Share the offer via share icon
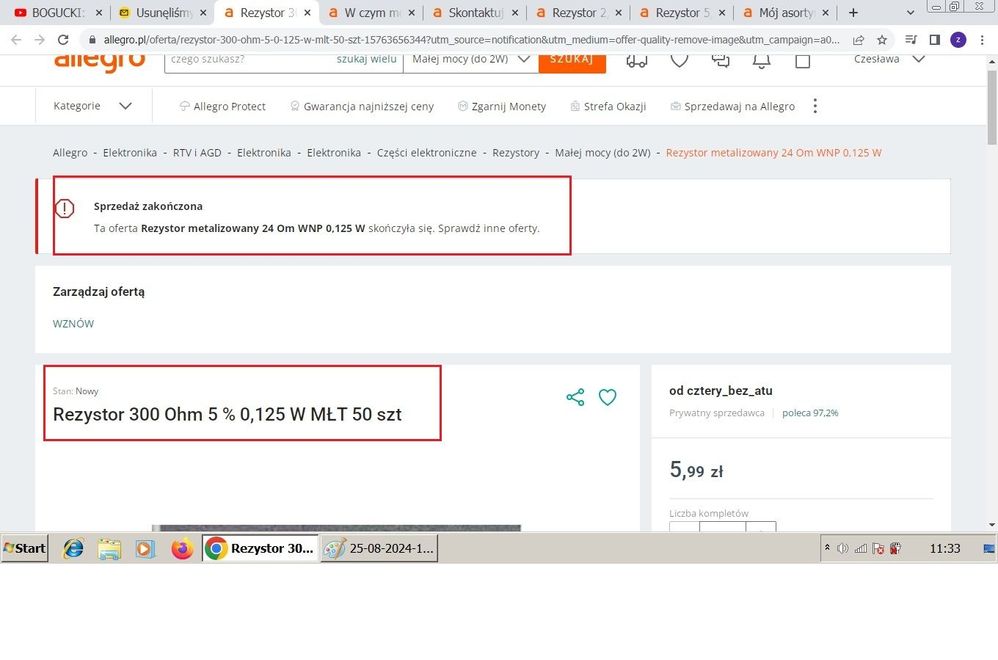The height and width of the screenshot is (660, 998). point(575,397)
